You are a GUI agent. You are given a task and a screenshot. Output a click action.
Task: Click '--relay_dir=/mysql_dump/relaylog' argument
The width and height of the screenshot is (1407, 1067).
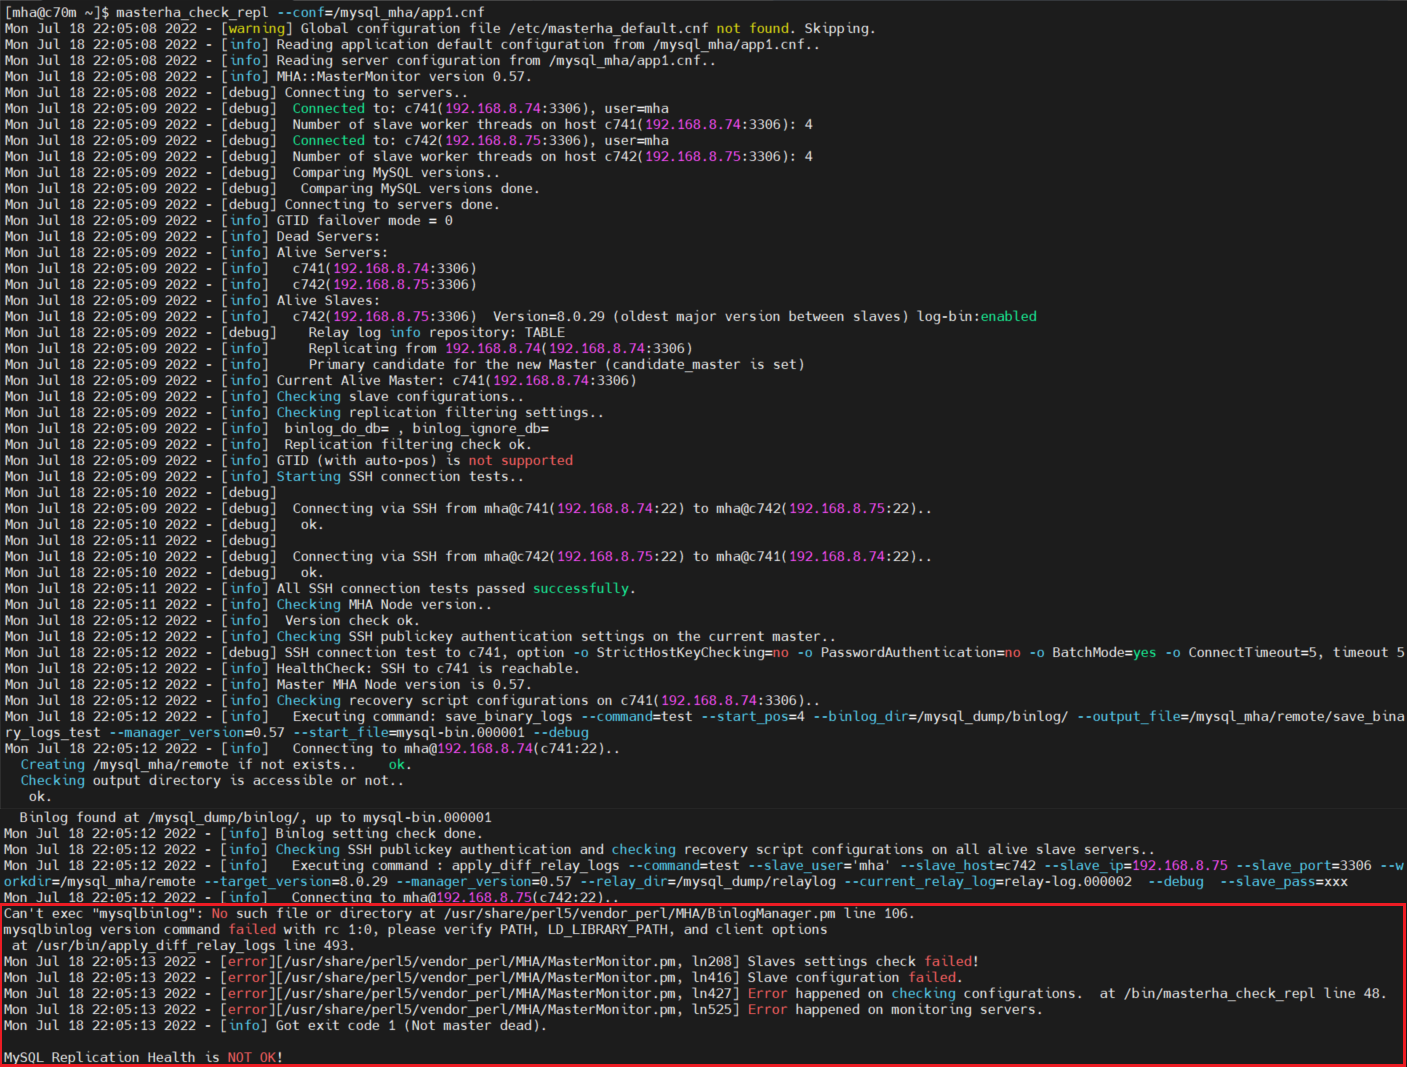pyautogui.click(x=707, y=881)
